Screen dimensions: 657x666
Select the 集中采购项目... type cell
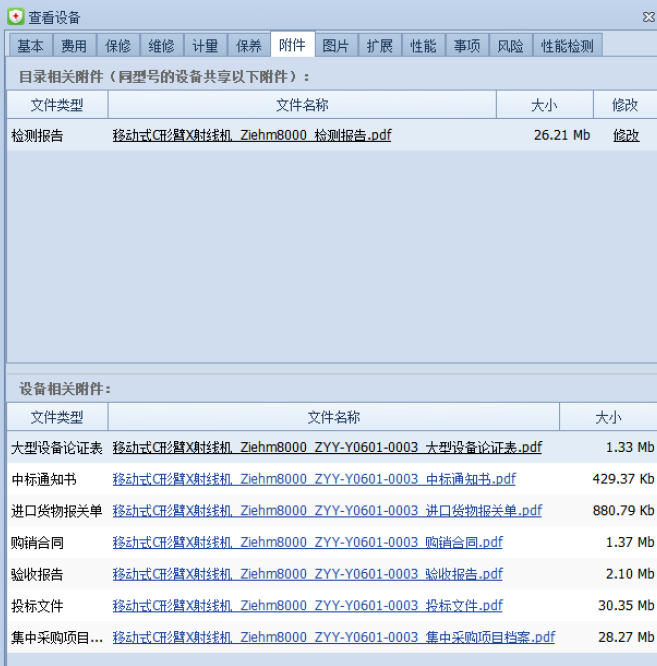[57, 638]
